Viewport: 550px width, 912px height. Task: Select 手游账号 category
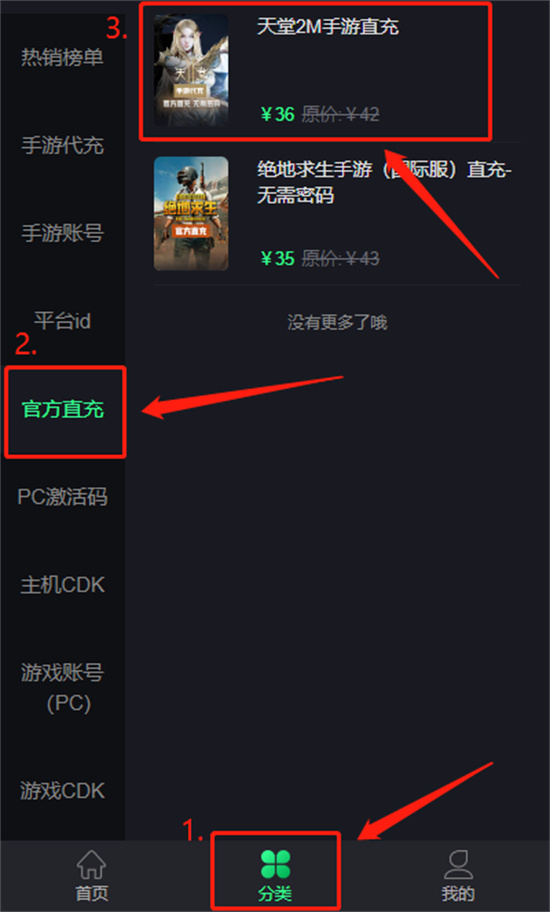pyautogui.click(x=63, y=233)
